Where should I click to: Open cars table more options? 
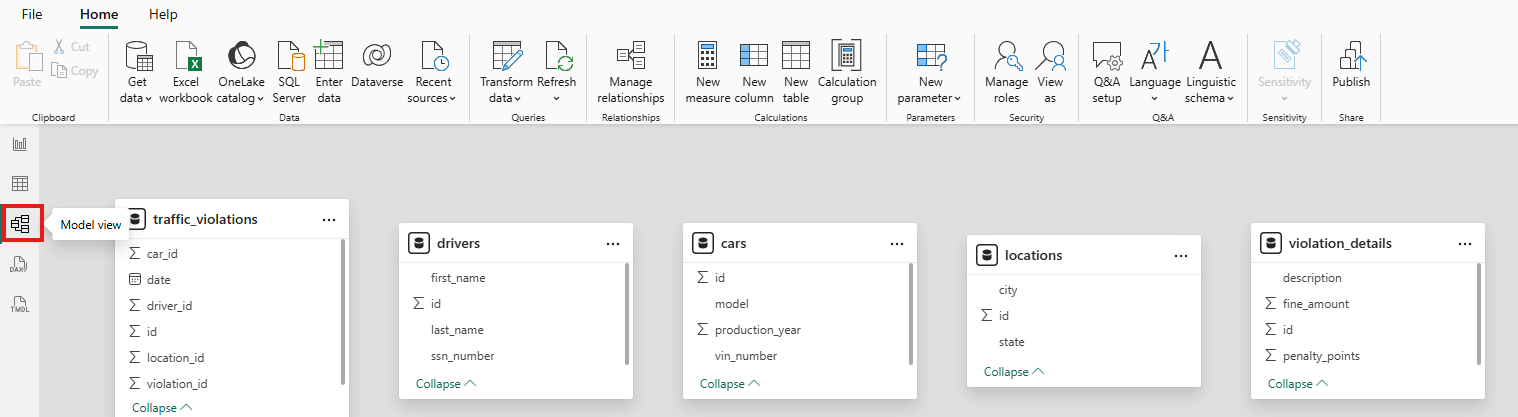point(897,243)
